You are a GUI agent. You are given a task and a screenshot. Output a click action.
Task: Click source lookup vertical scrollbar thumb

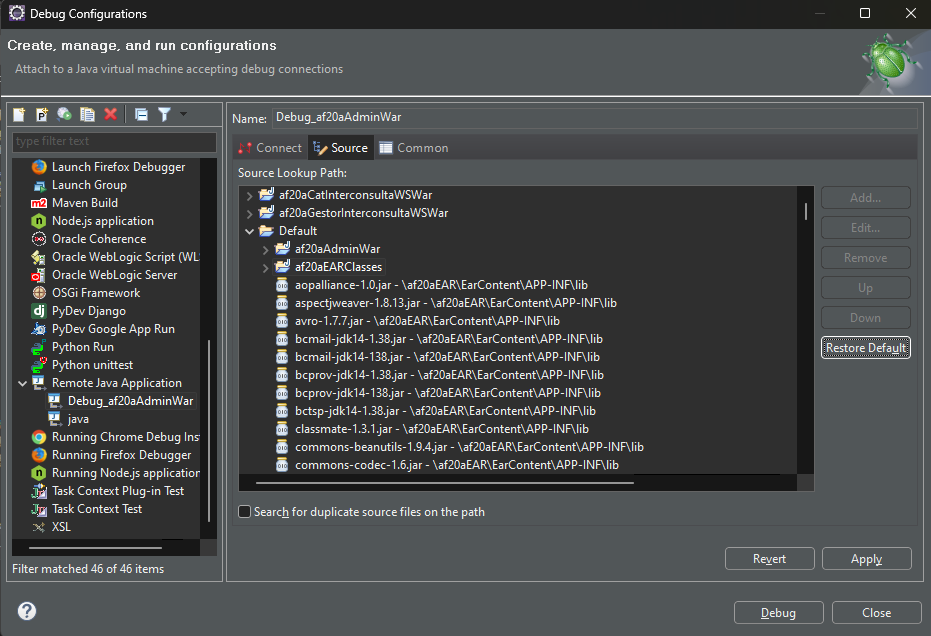(x=806, y=211)
